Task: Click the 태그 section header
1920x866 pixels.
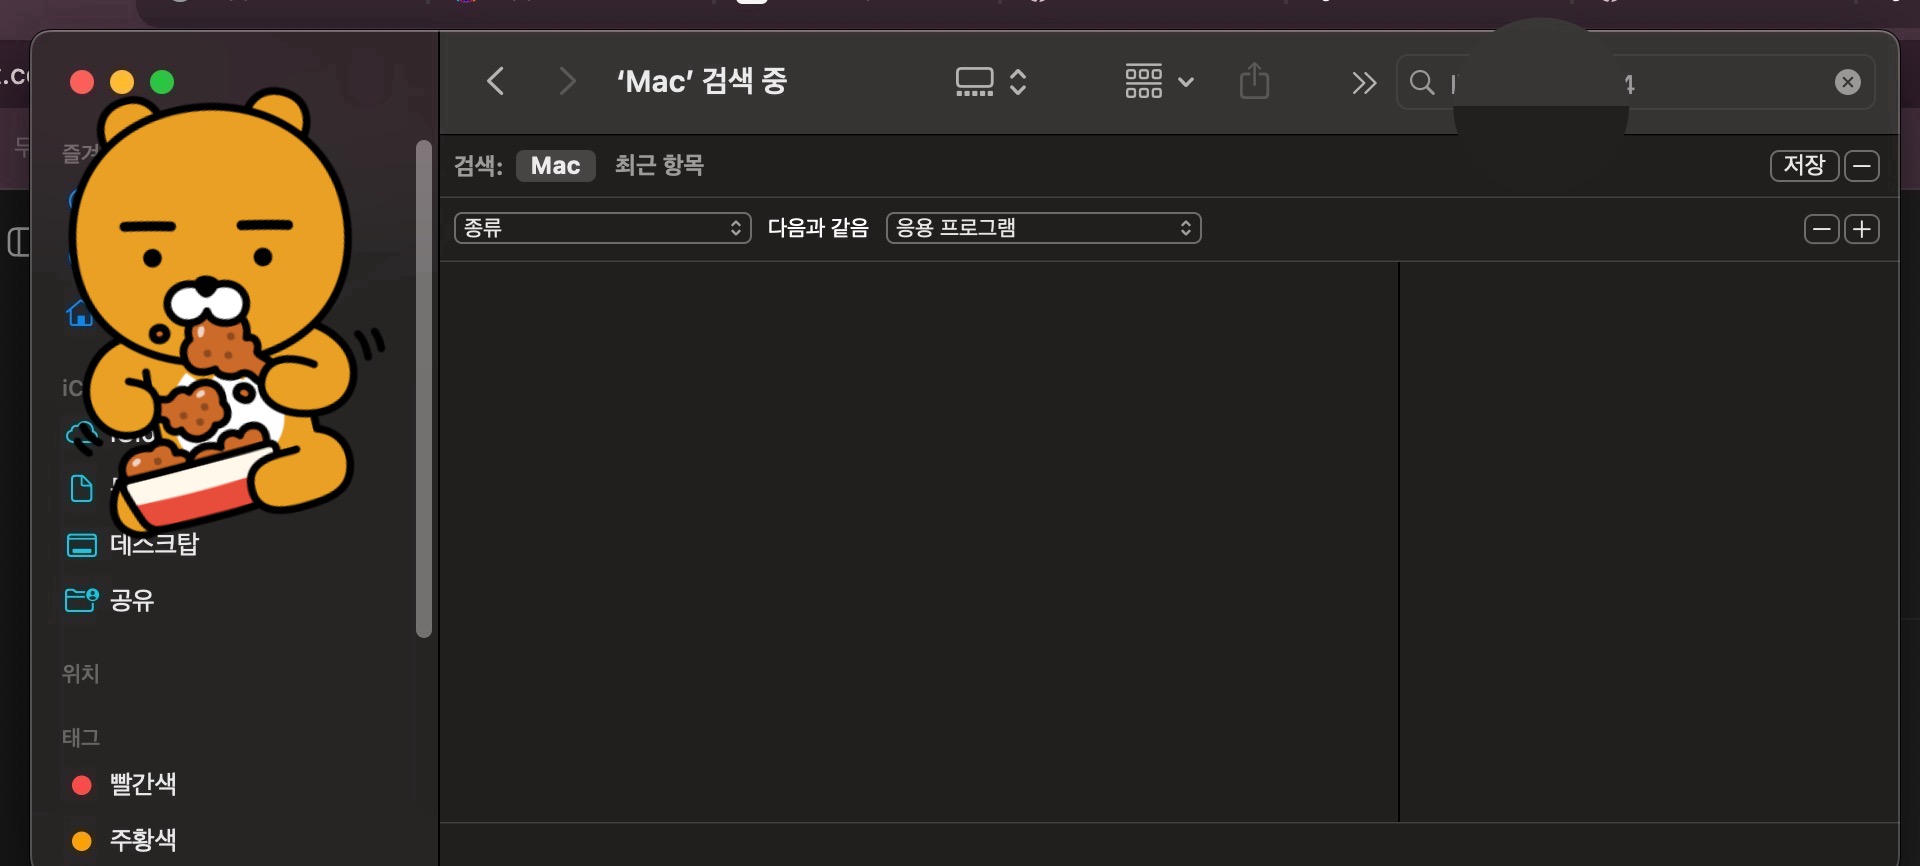Action: click(81, 738)
